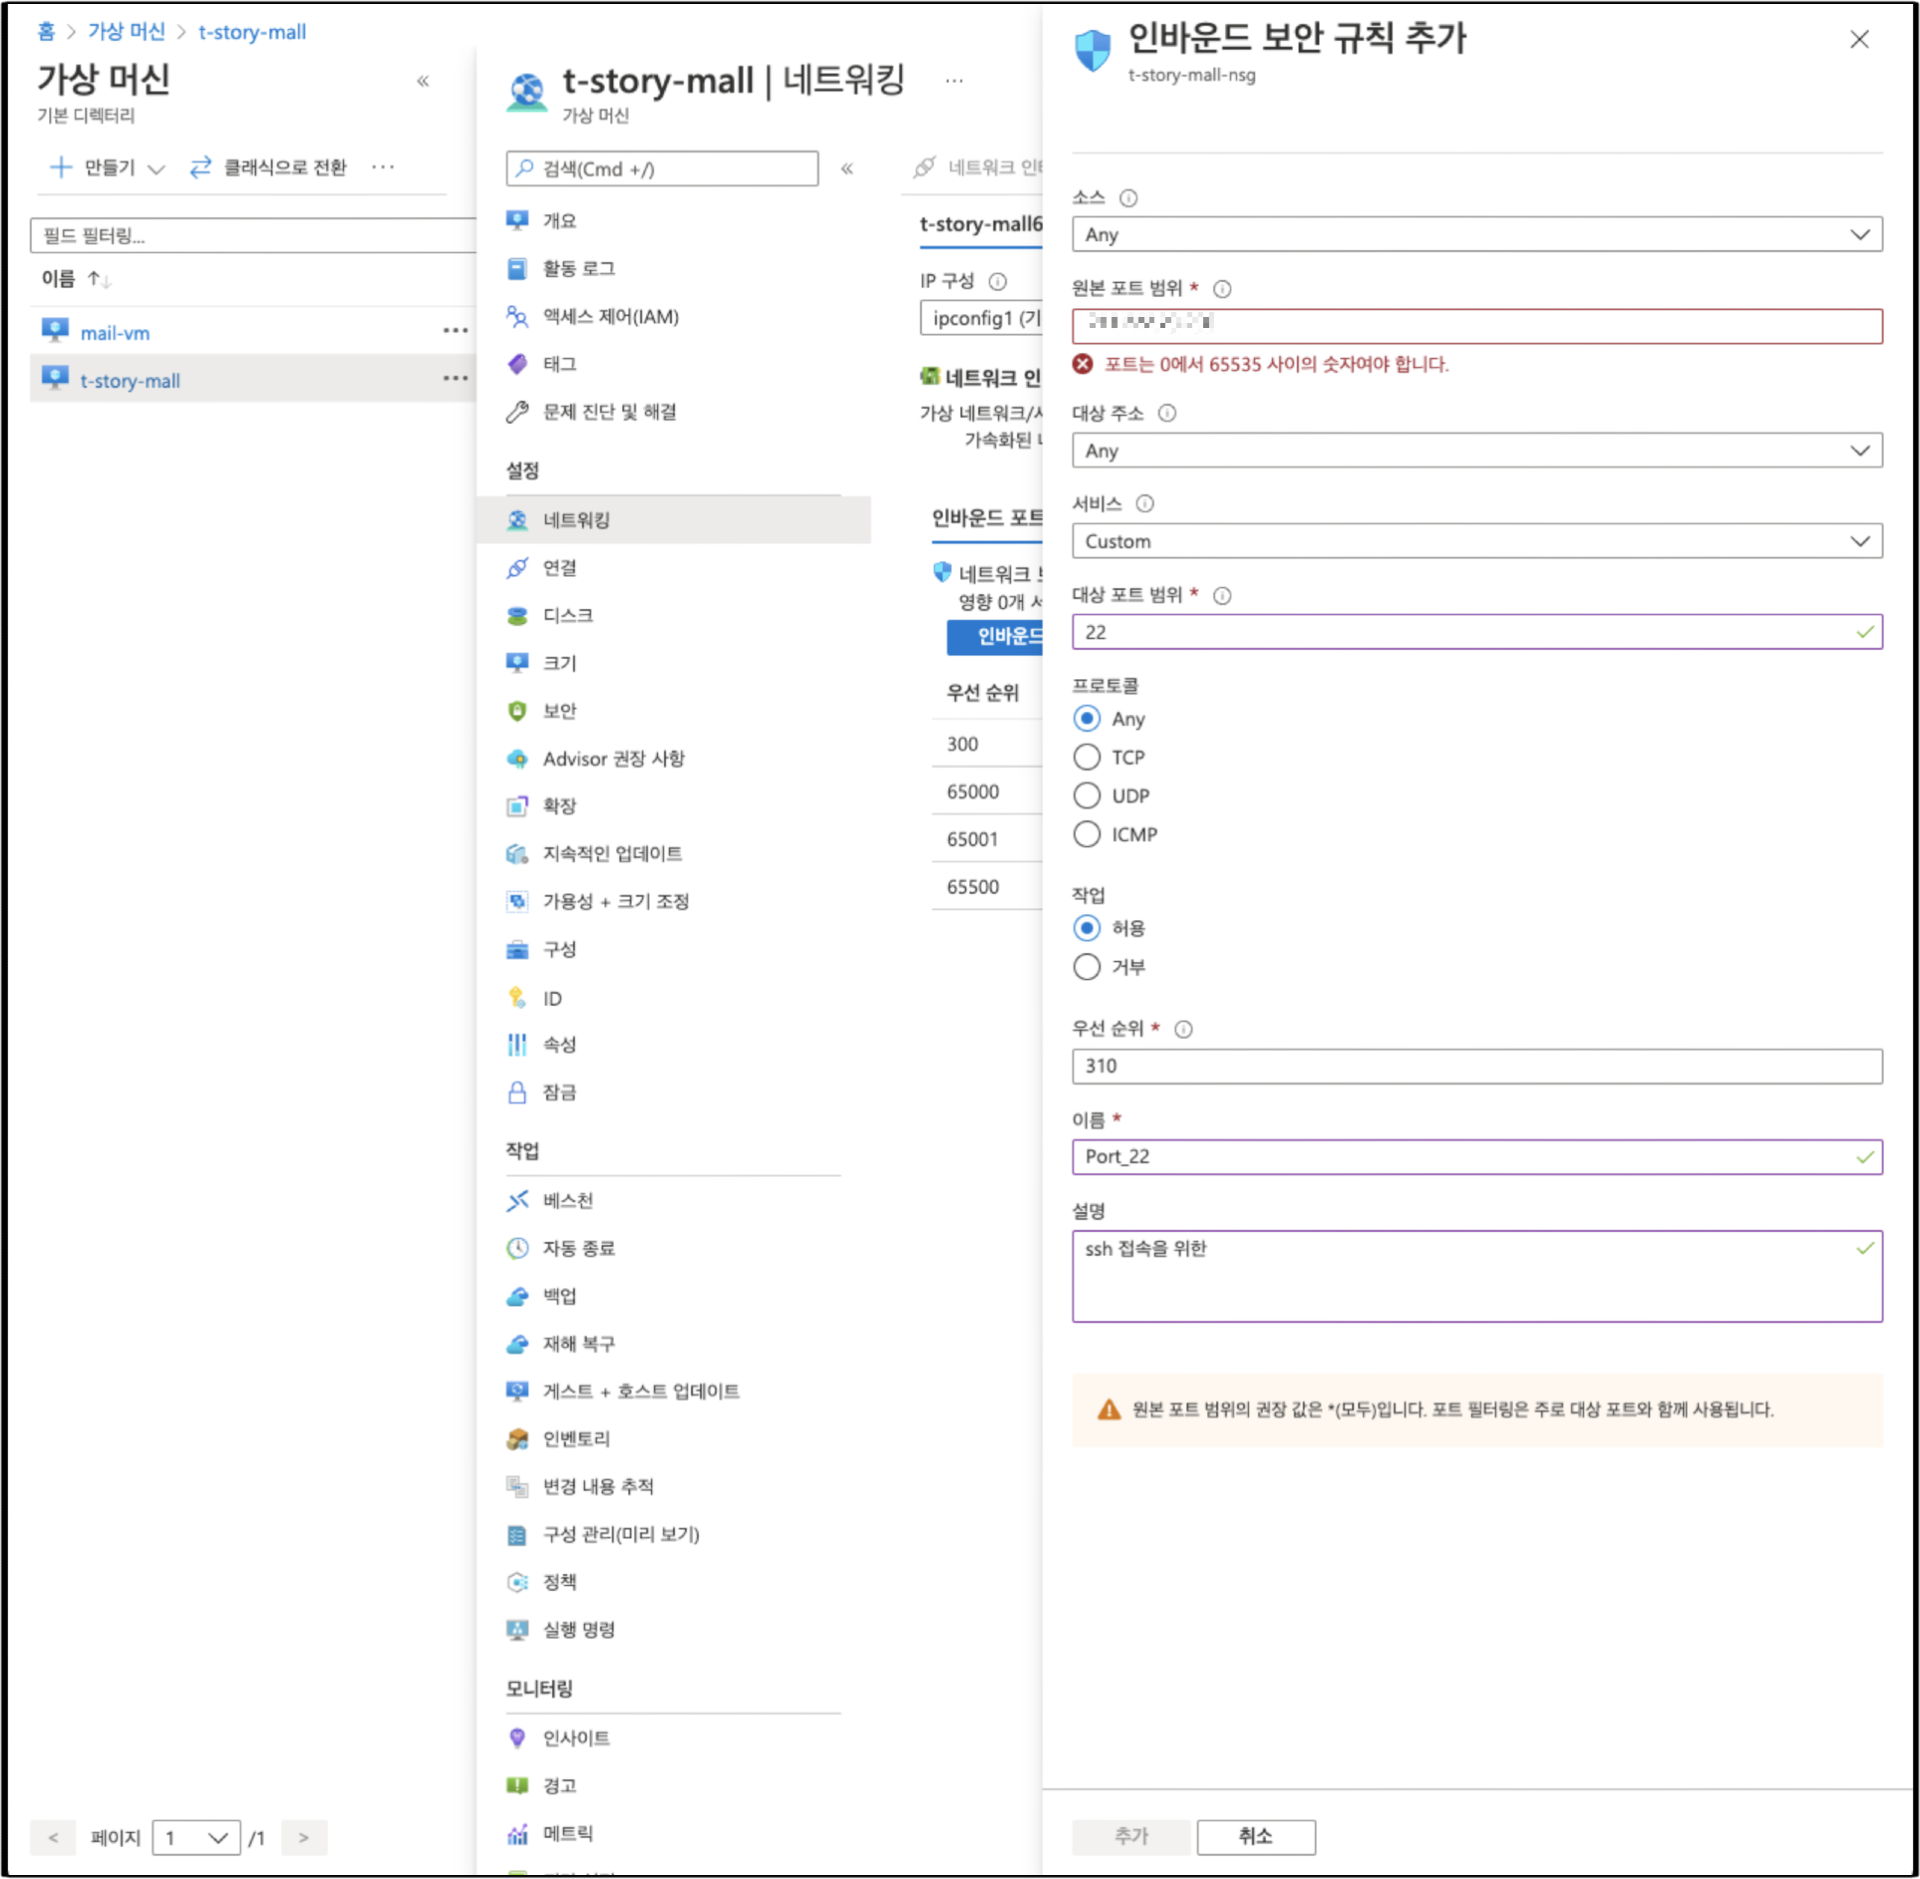Go to the 개요 menu item
The width and height of the screenshot is (1920, 1879).
[559, 221]
